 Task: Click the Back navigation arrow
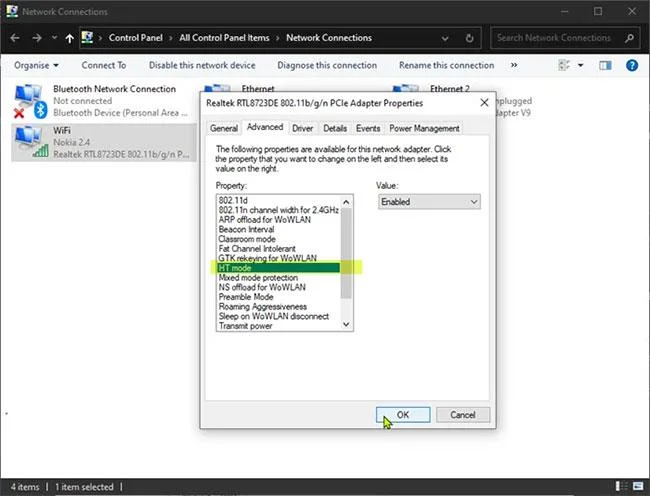[15, 38]
